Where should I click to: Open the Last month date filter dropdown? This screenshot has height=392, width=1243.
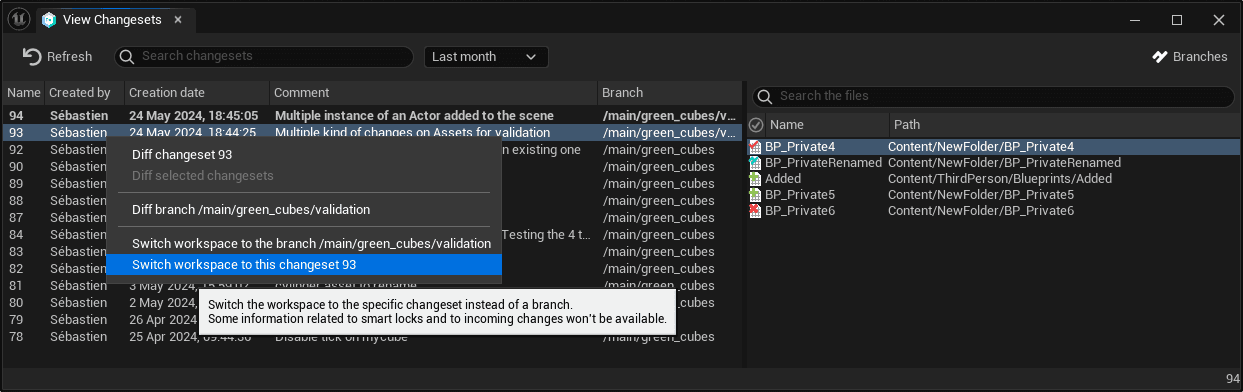[485, 57]
